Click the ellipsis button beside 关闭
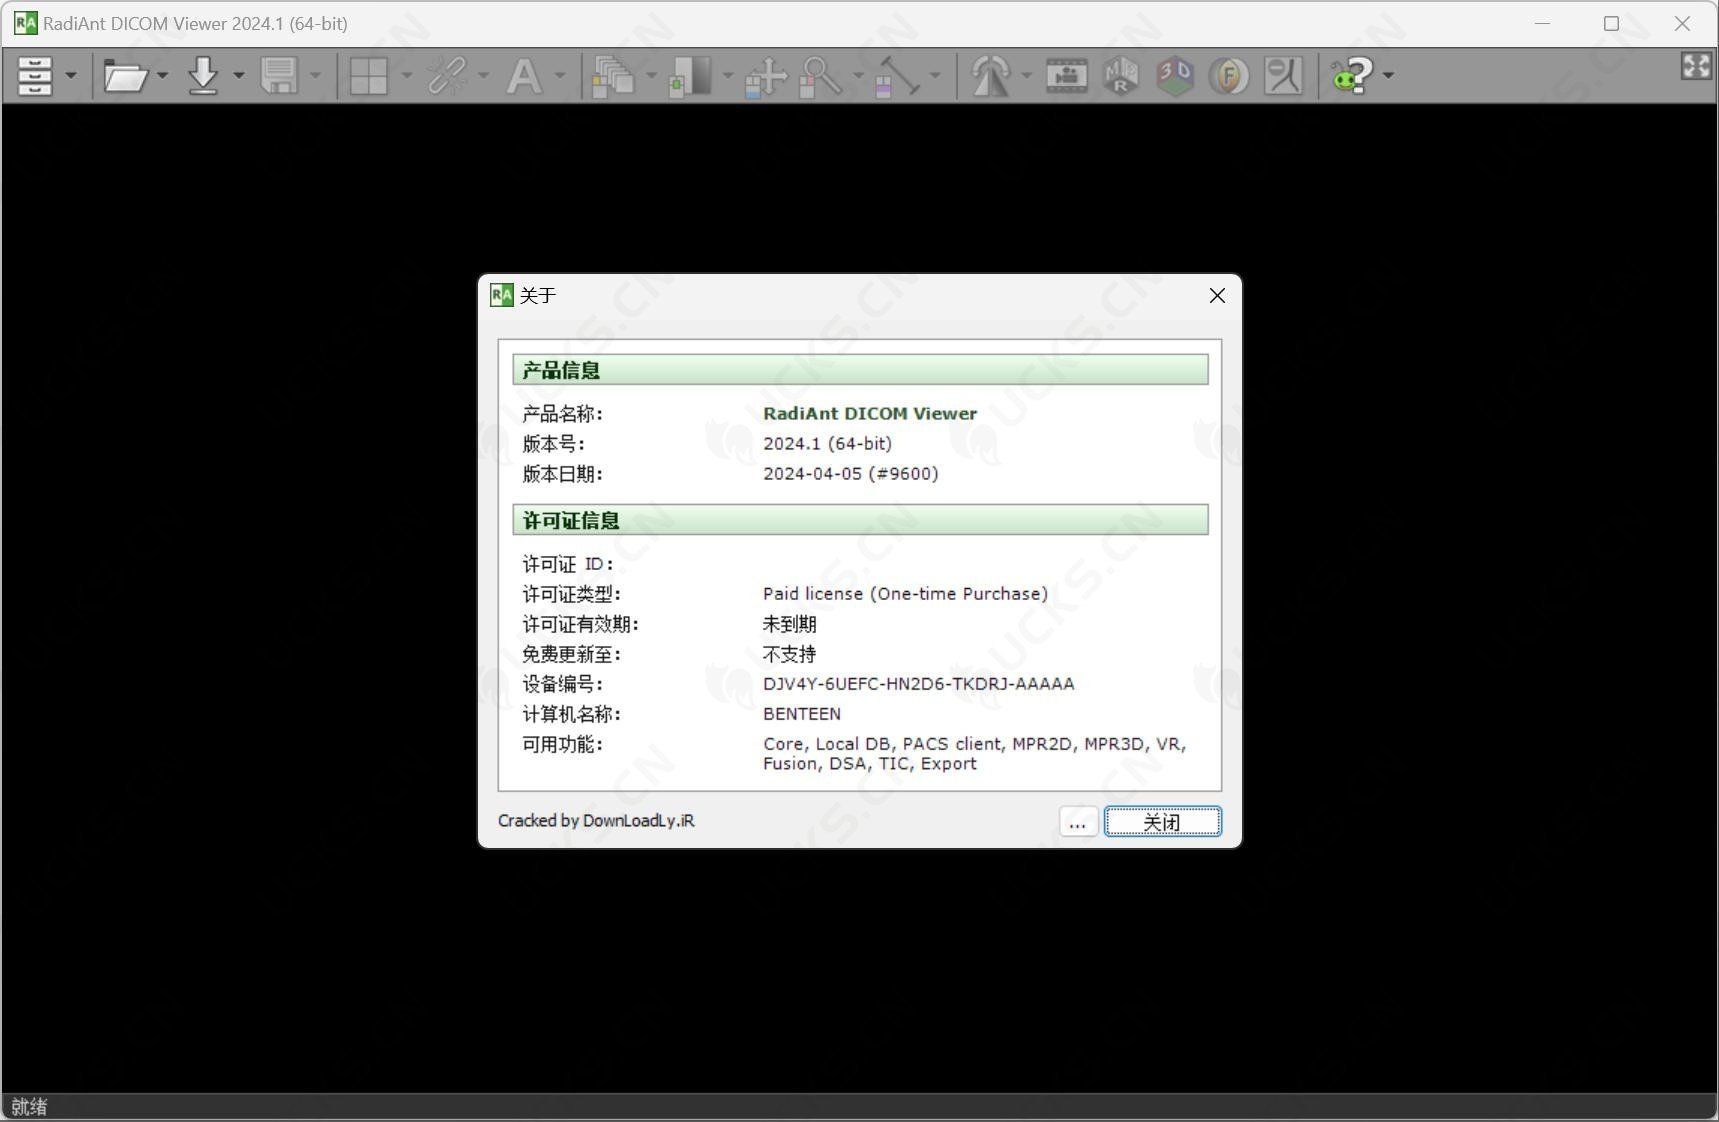 coord(1078,822)
